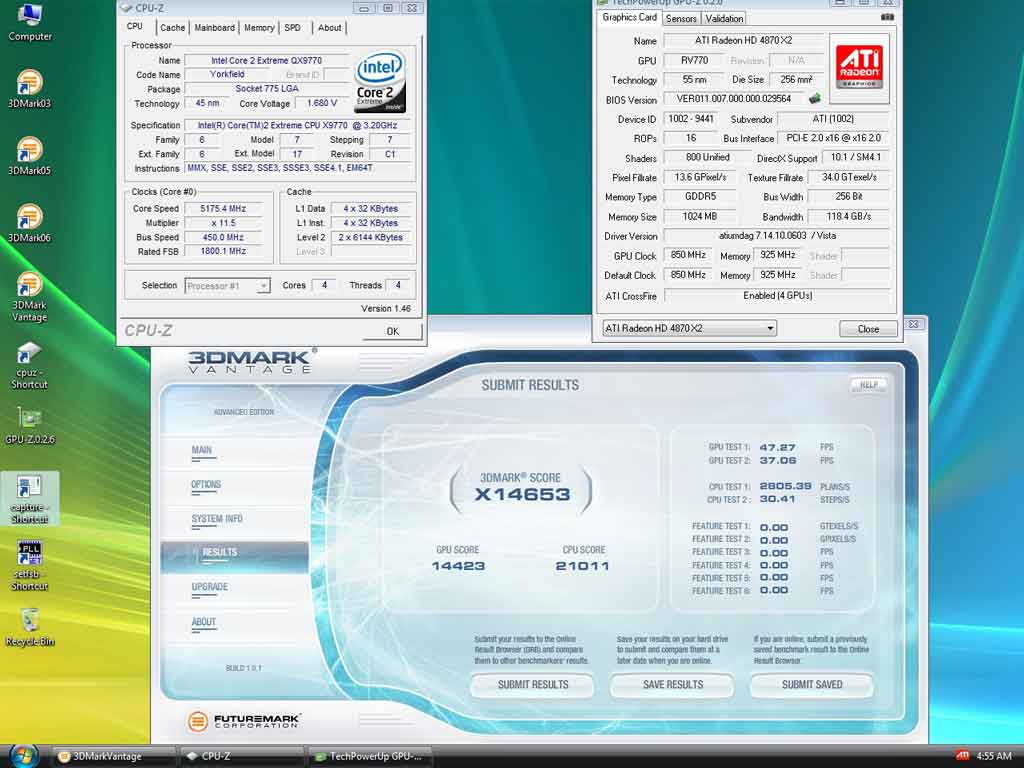Open the Computer desktop icon

[x=29, y=22]
